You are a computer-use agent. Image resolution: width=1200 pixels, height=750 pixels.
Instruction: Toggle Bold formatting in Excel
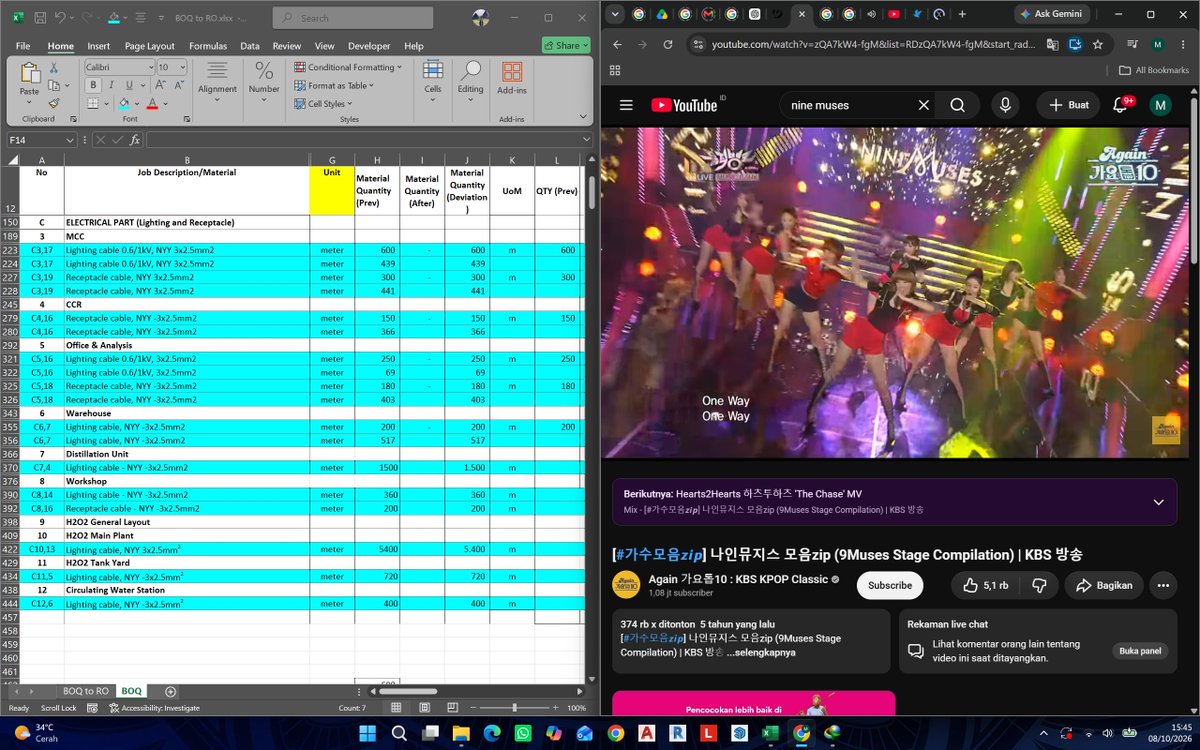(91, 85)
